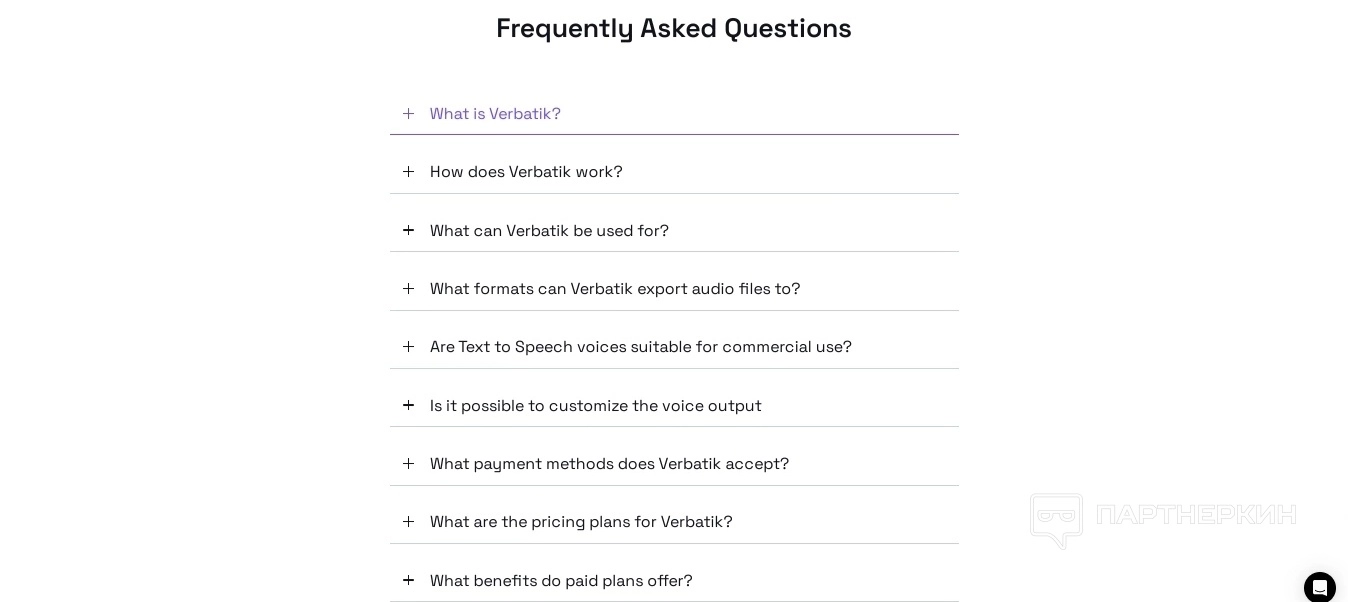This screenshot has width=1348, height=602.
Task: Click plus icon beside commercial use question
Action: 408,347
